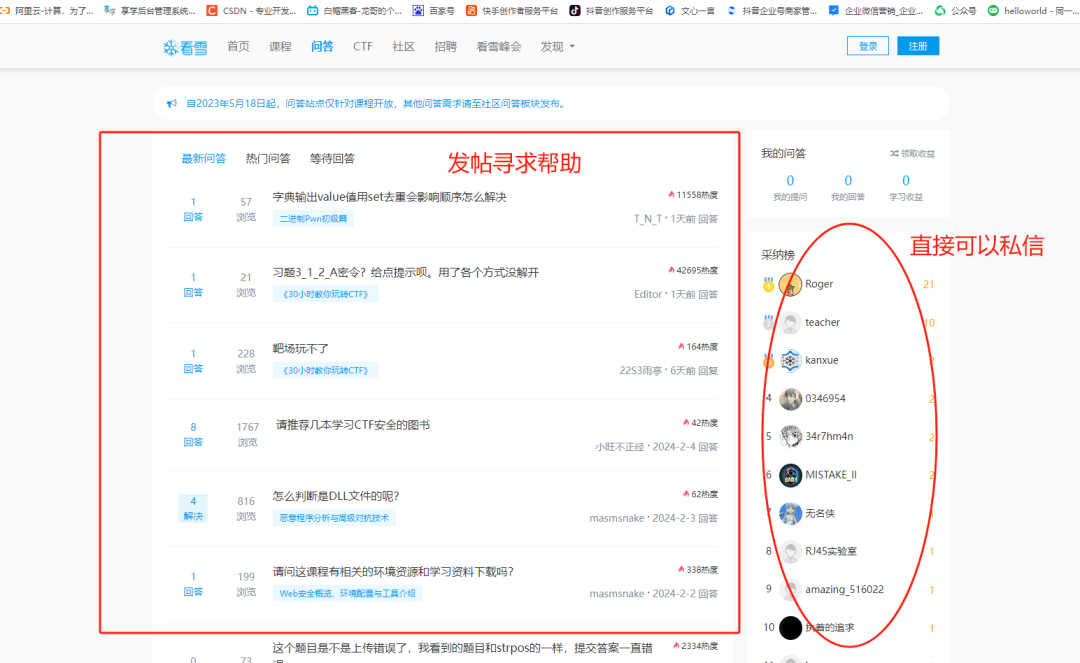Click 无名侠's avatar
This screenshot has height=663, width=1080.
point(790,513)
